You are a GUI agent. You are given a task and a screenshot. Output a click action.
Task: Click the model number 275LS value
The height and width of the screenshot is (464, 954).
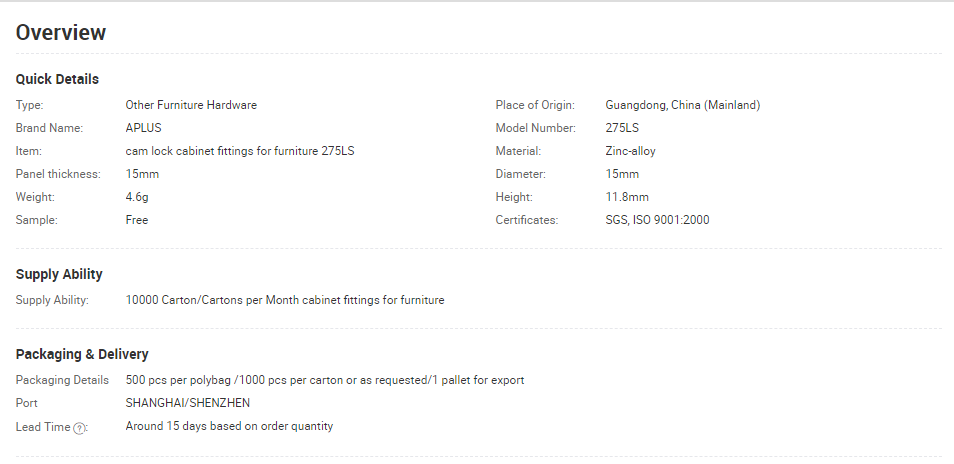click(622, 128)
